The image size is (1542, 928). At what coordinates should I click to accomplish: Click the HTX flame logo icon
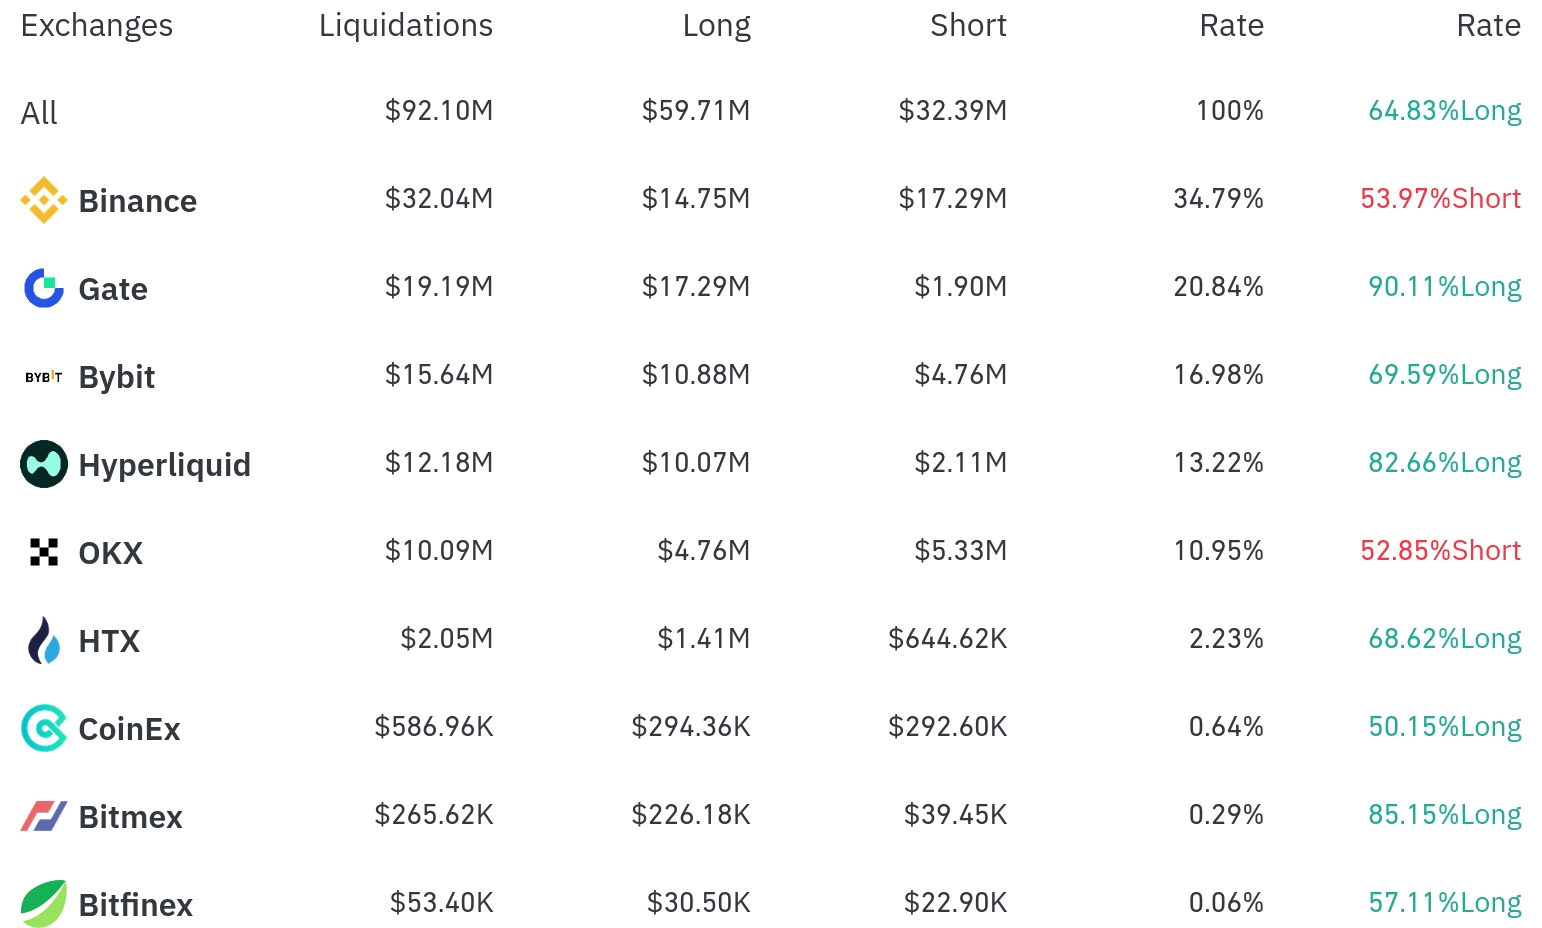coord(44,640)
